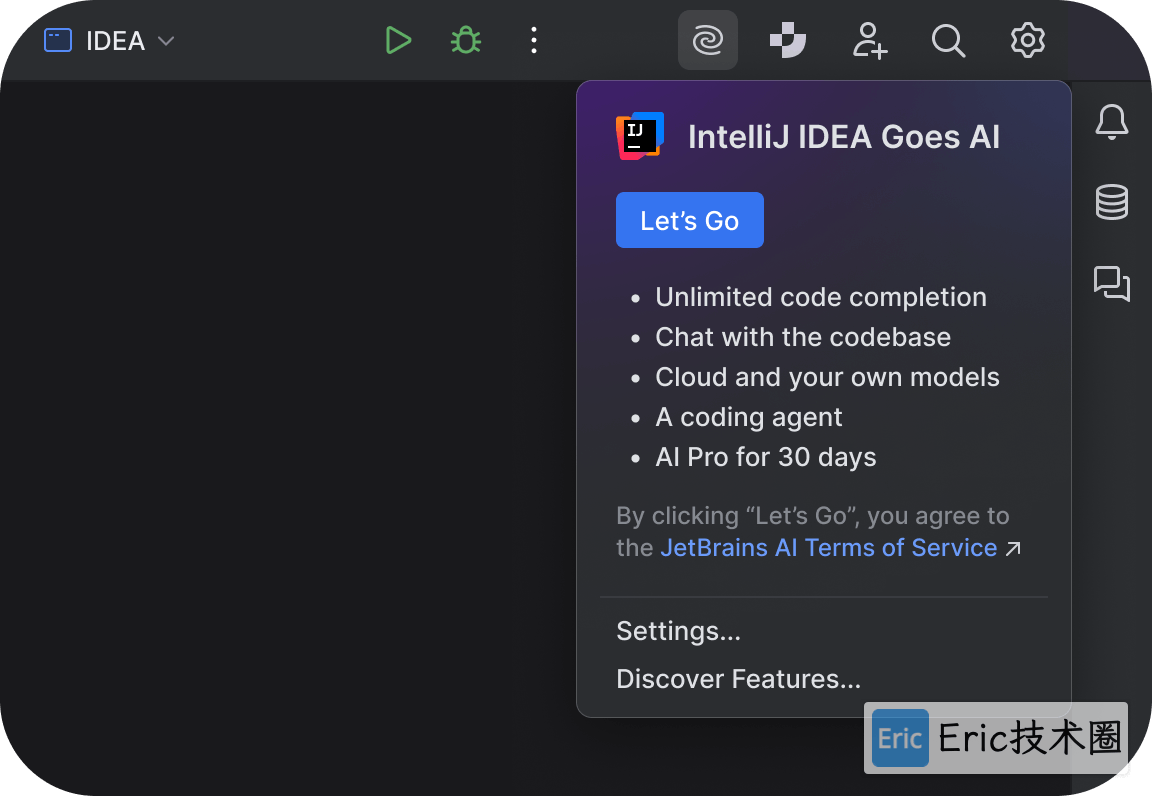The image size is (1152, 798).
Task: Click the "IntelliJ IDEA Goes AI" heading
Action: click(843, 137)
